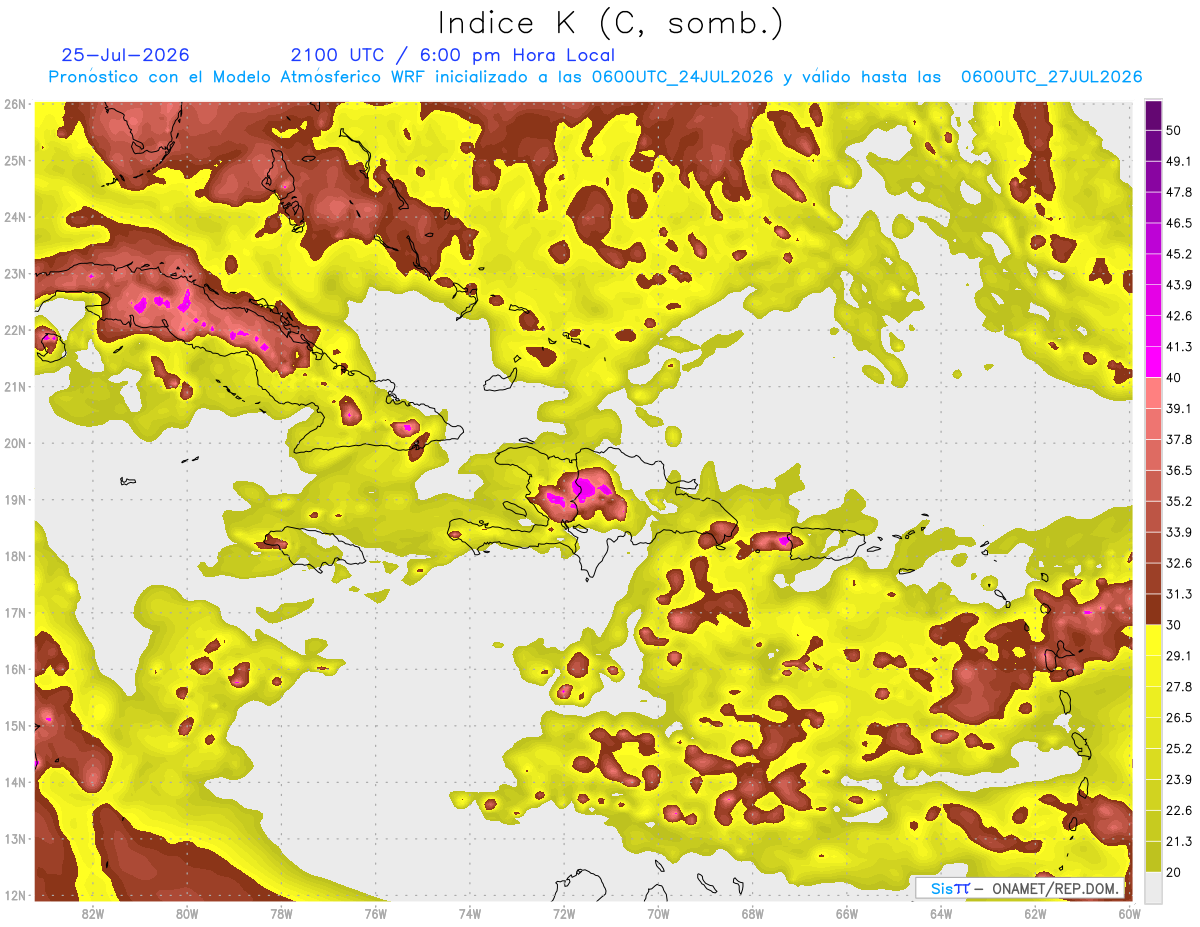1200x927 pixels.
Task: Click the brown swatch between 30 and 31.3
Action: coord(1153,610)
